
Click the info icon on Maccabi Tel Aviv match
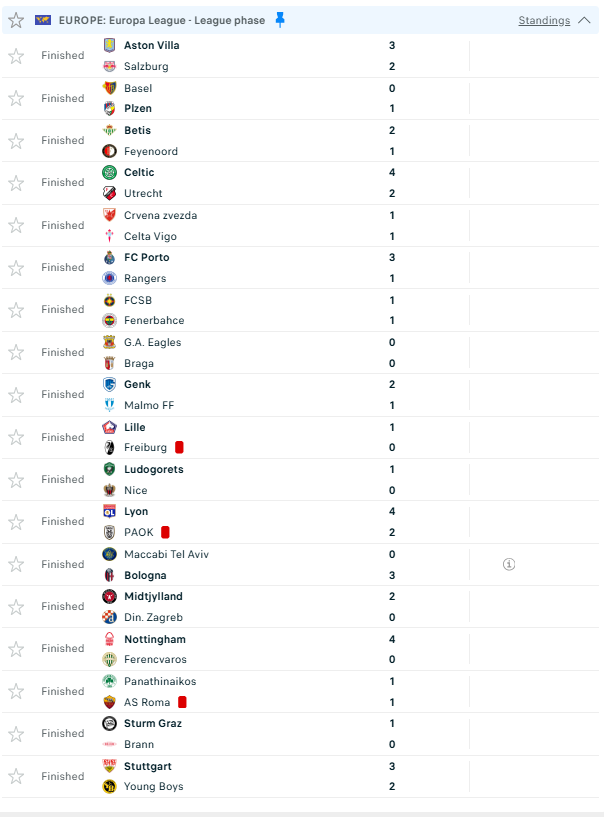point(508,564)
